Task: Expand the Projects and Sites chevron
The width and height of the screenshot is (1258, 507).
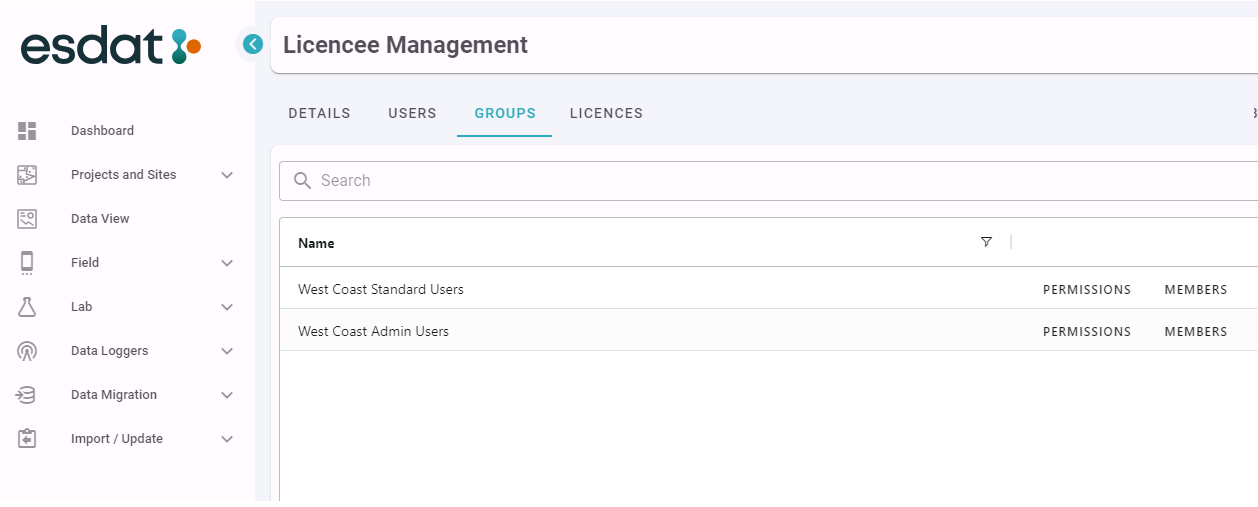Action: [x=227, y=175]
